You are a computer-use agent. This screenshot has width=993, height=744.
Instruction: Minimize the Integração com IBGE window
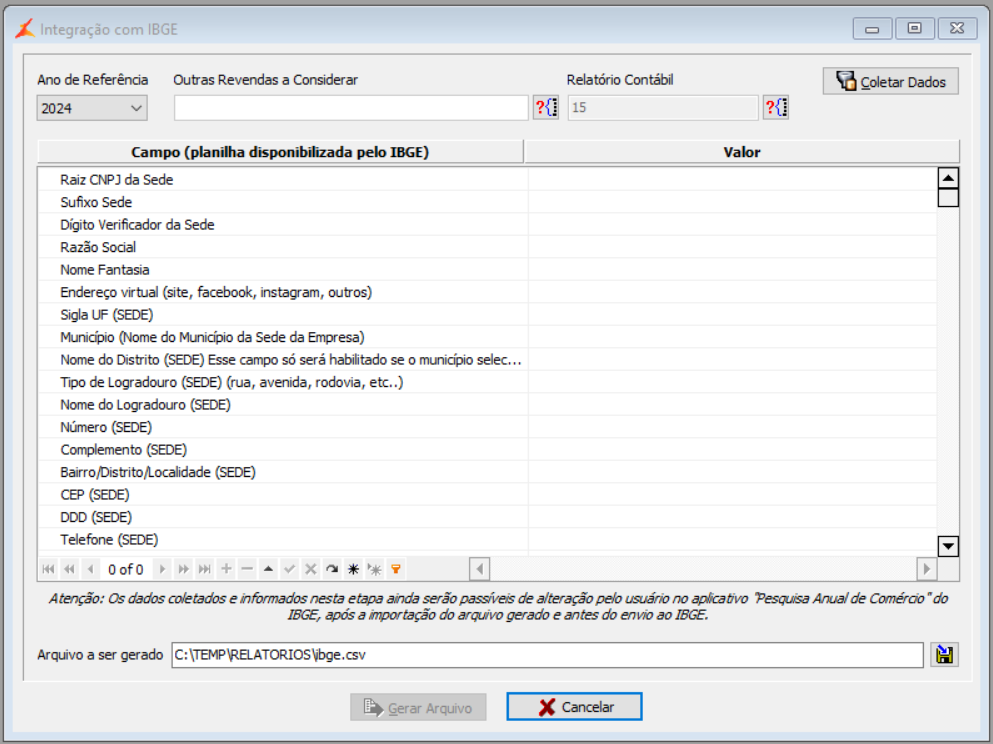point(872,28)
